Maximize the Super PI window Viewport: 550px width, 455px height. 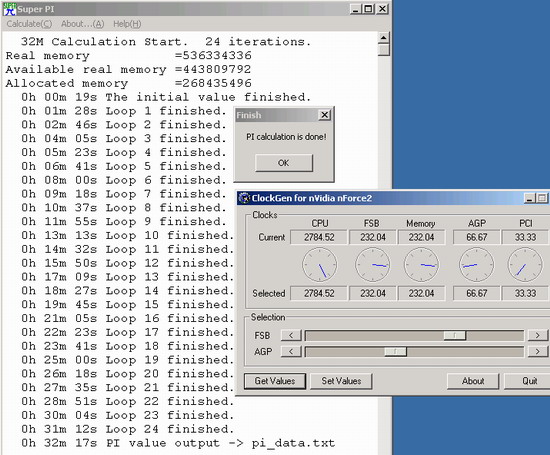pos(368,9)
